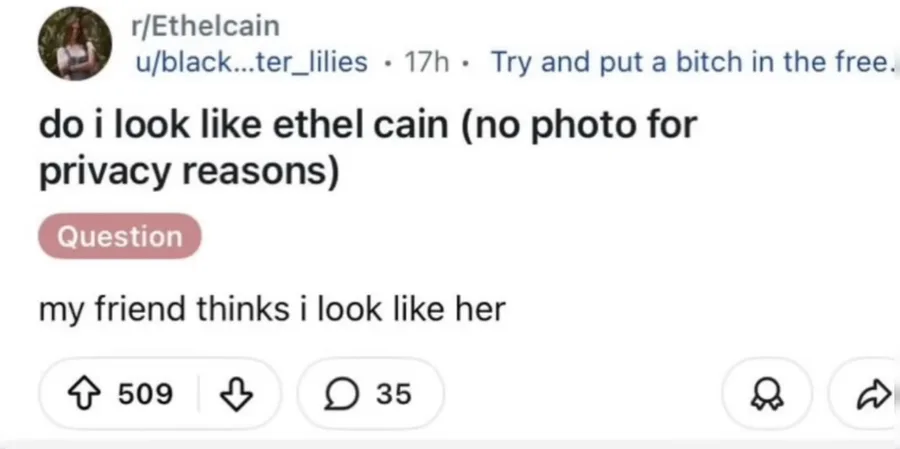Click the body text "my friend thinks i look like her"
This screenshot has height=449, width=900.
click(272, 311)
